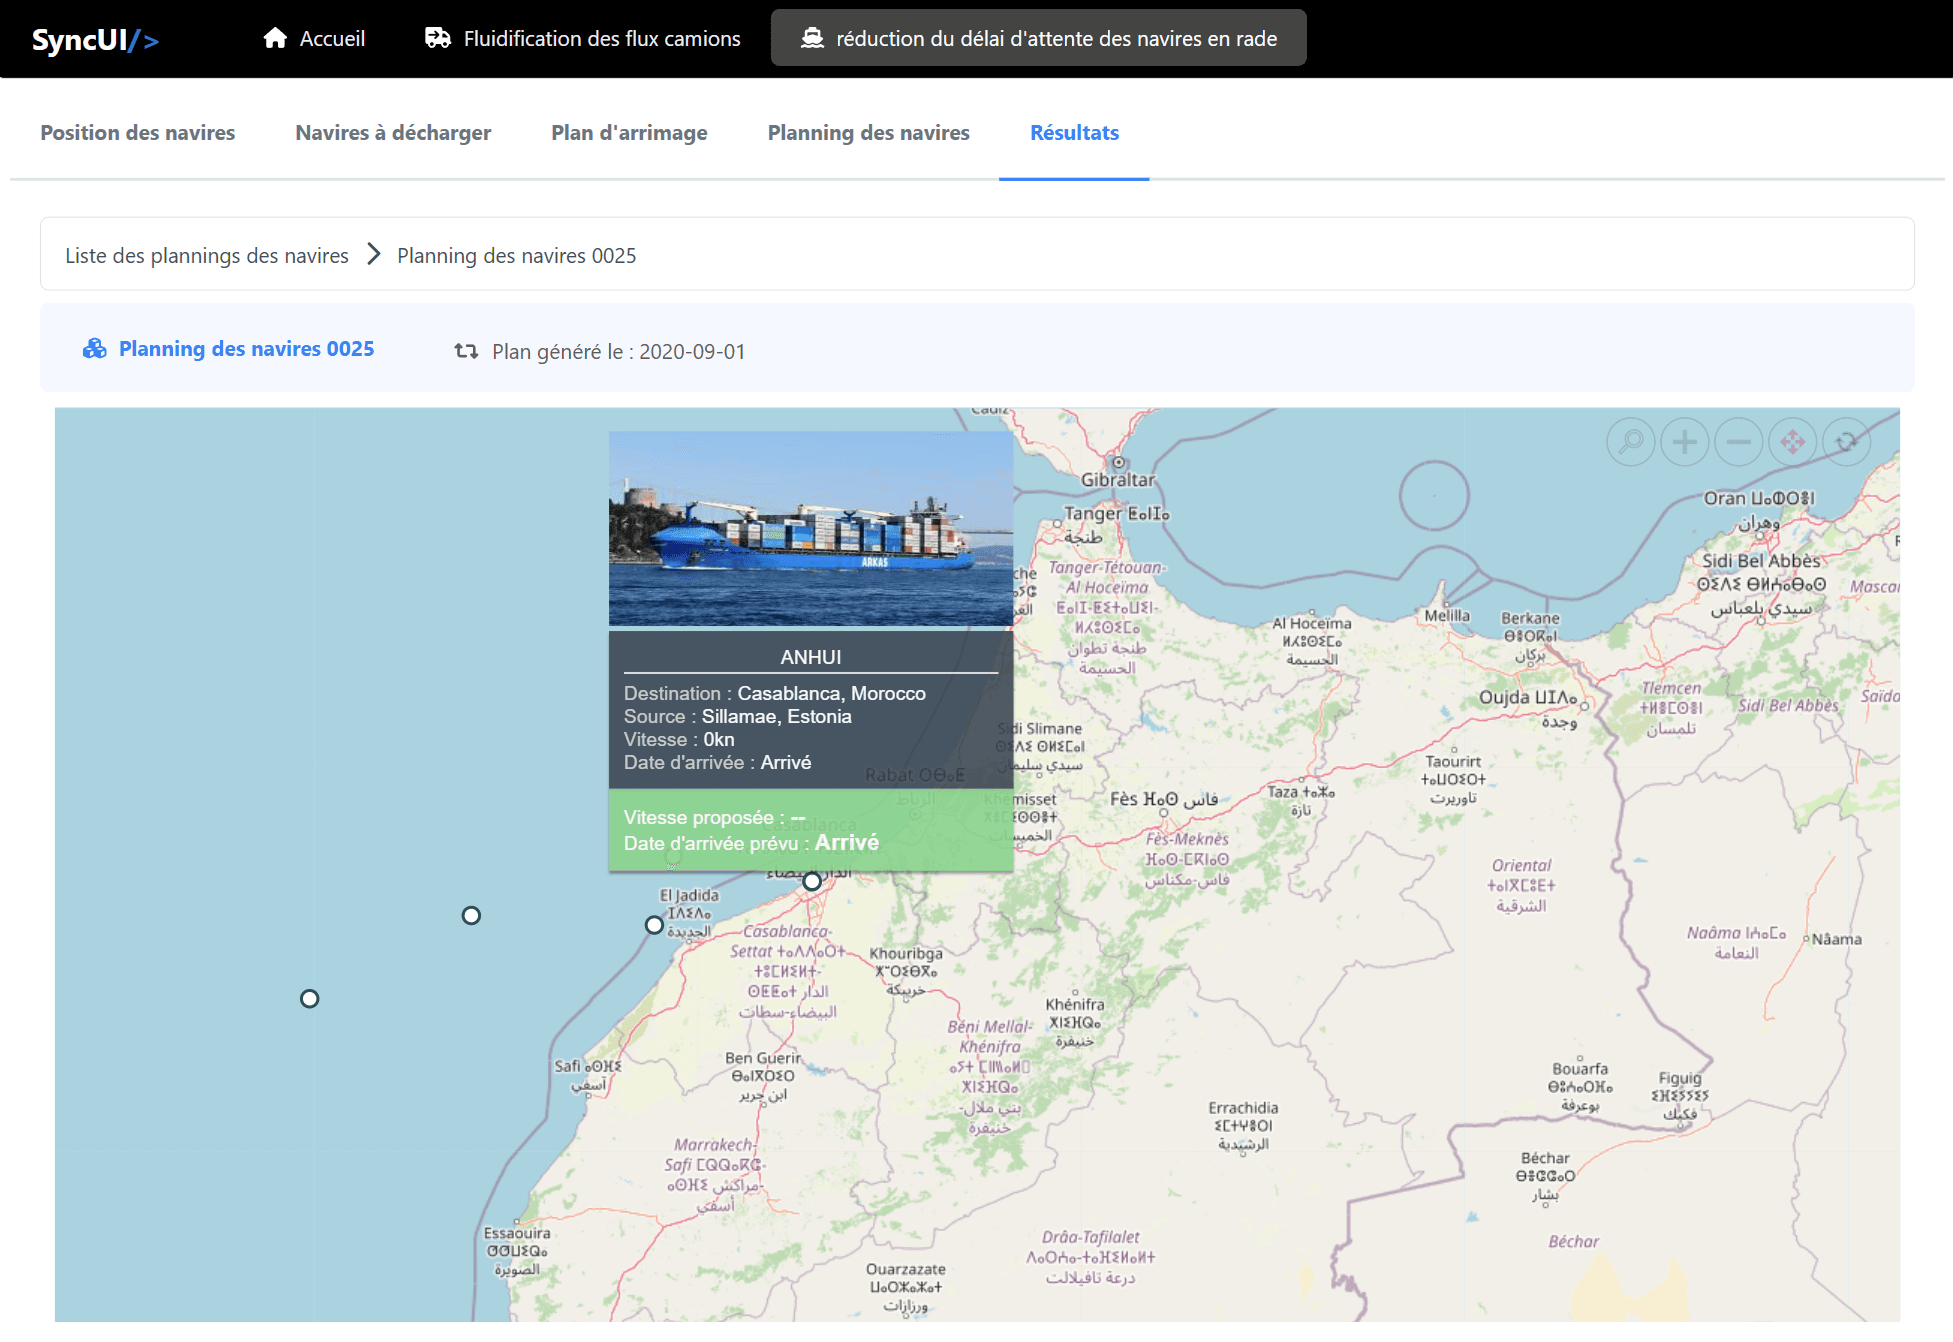Screen dimensions: 1953x1342
Task: Click the regenerate arrows icon near plan date
Action: (x=466, y=351)
